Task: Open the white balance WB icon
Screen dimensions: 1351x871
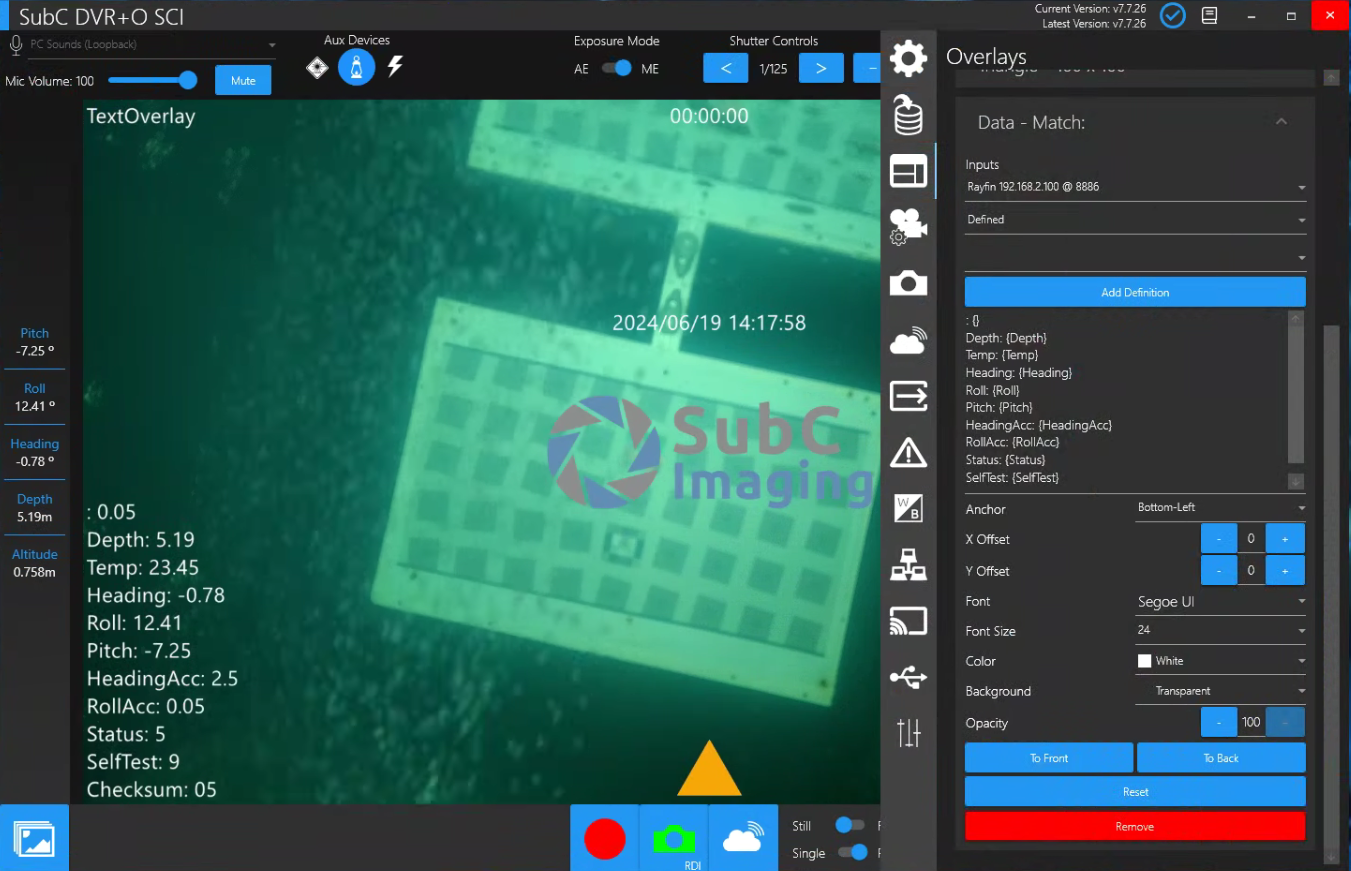Action: click(908, 508)
